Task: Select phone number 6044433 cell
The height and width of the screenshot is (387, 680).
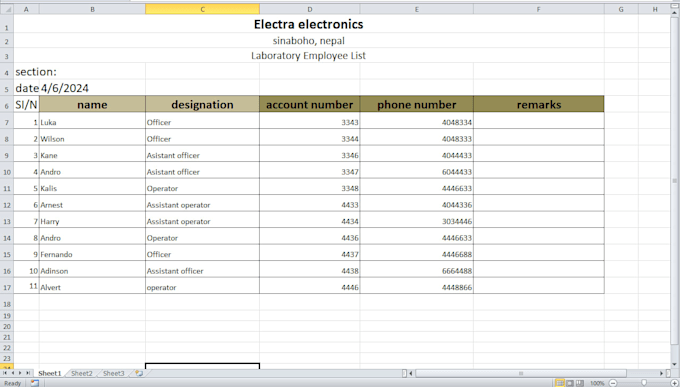Action: coord(416,171)
